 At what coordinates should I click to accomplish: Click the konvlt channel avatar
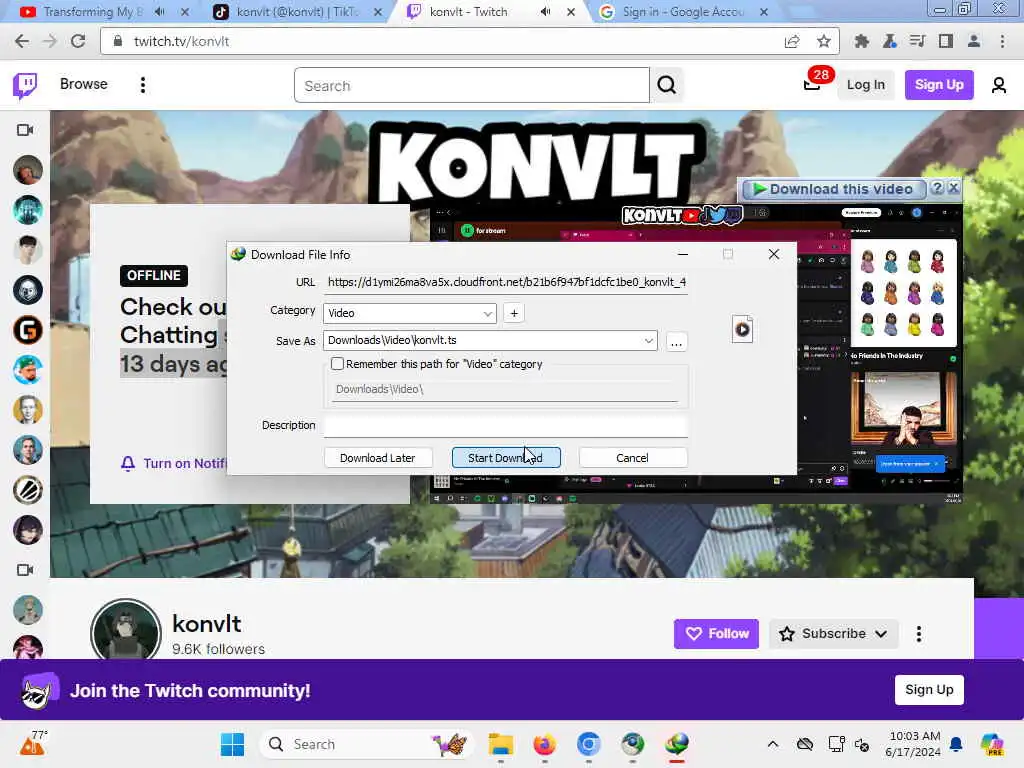(x=126, y=631)
